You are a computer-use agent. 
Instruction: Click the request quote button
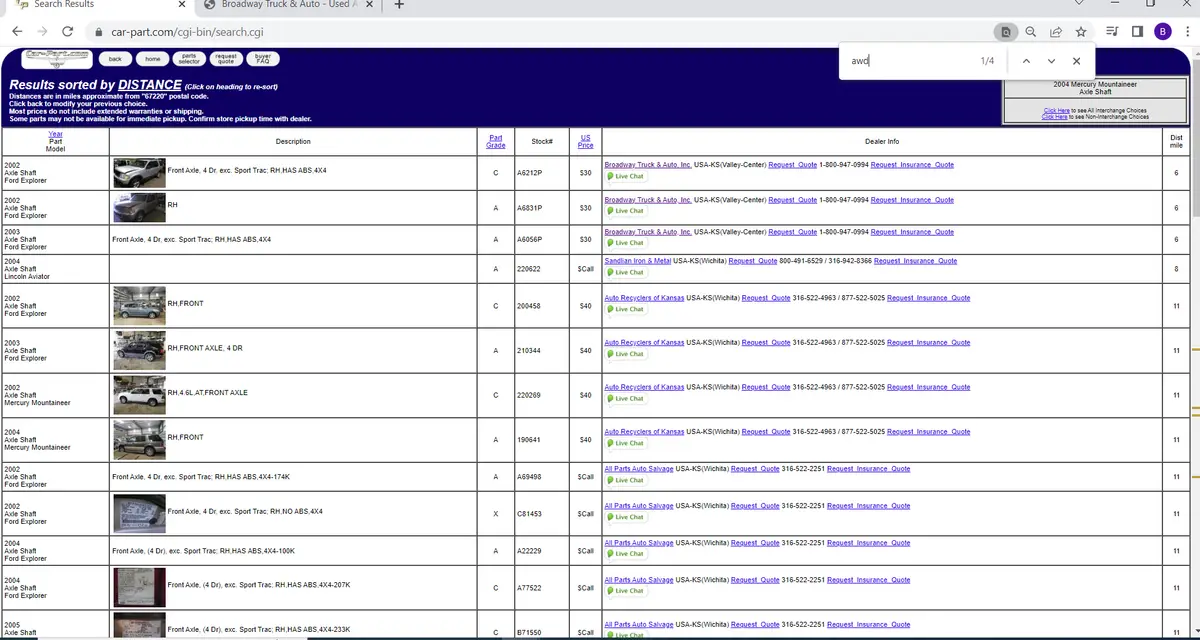tap(226, 59)
